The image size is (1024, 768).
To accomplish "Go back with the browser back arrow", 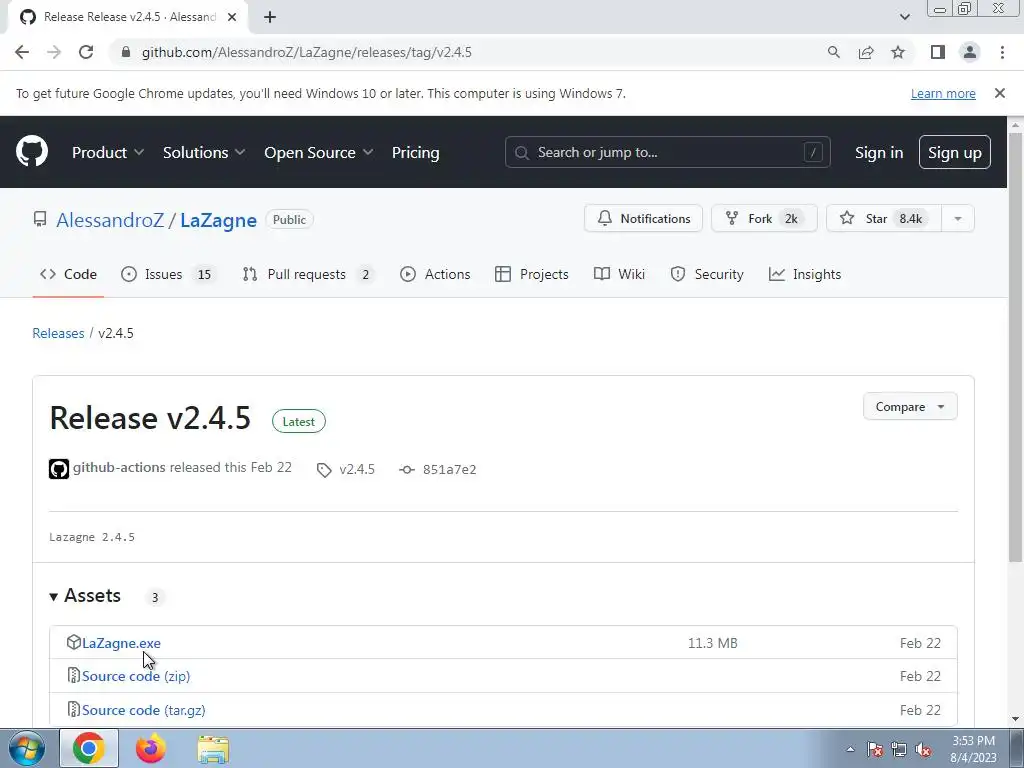I will [x=22, y=52].
